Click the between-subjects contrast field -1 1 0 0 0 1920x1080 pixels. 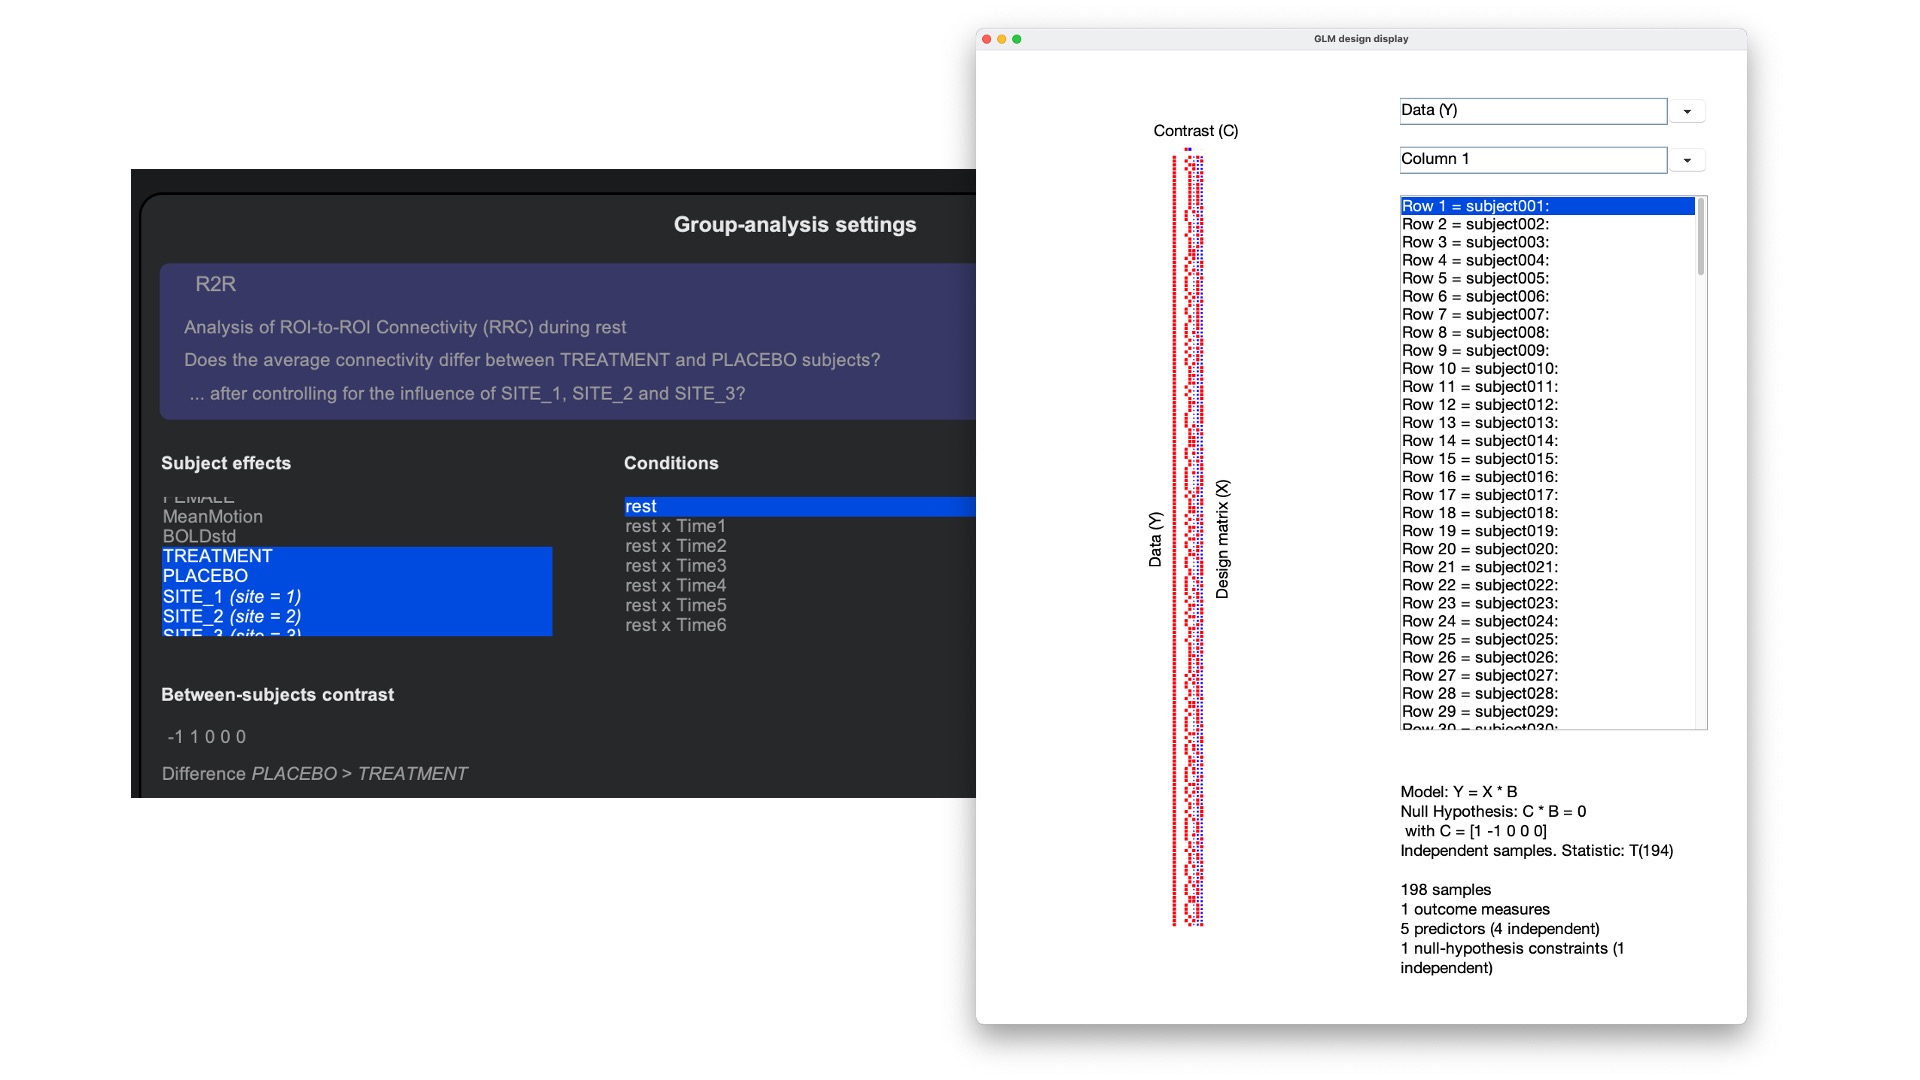tap(207, 737)
